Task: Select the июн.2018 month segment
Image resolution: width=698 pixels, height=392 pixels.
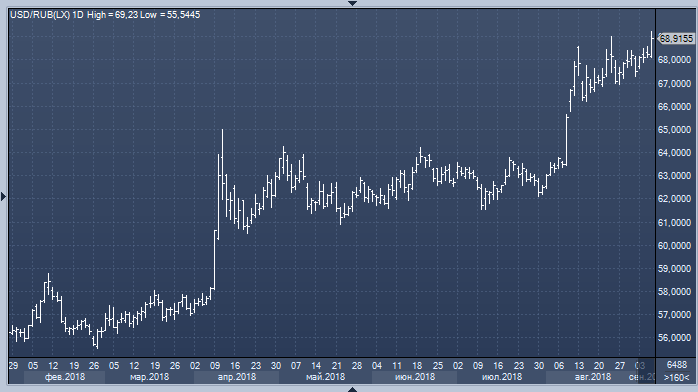Action: tap(414, 377)
